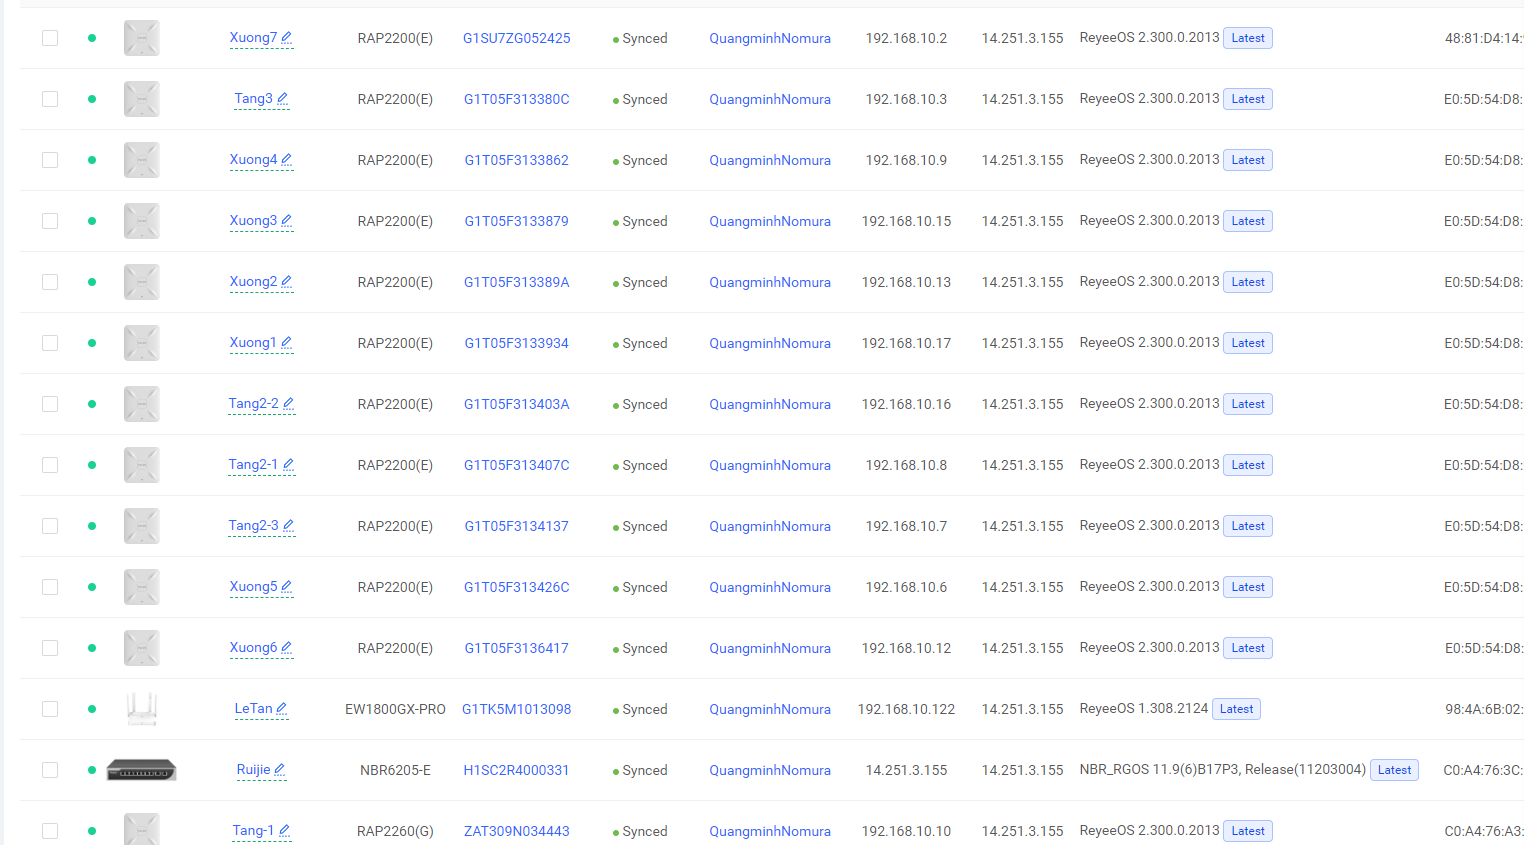Screen dimensions: 1524x845
Task: Click the edit icon next to Xuong1
Action: [286, 343]
